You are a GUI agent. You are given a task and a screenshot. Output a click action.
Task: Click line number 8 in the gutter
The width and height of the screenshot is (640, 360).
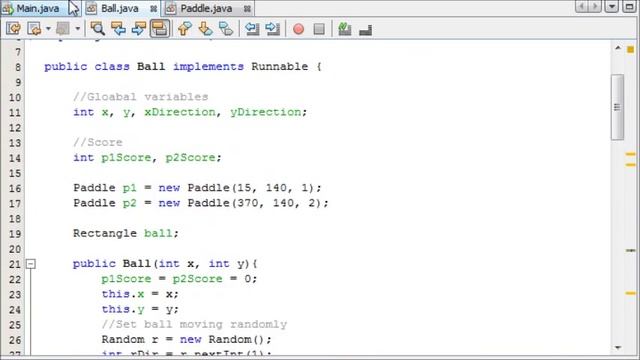18,67
